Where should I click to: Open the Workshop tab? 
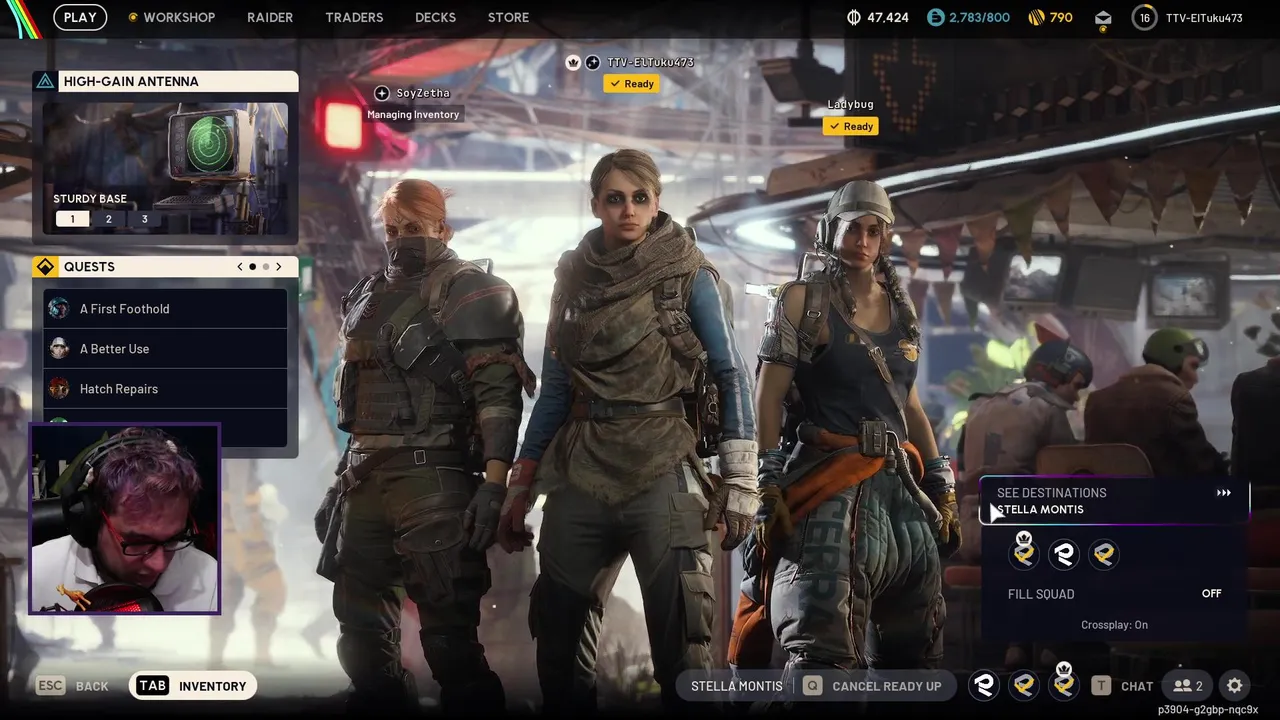[x=179, y=18]
